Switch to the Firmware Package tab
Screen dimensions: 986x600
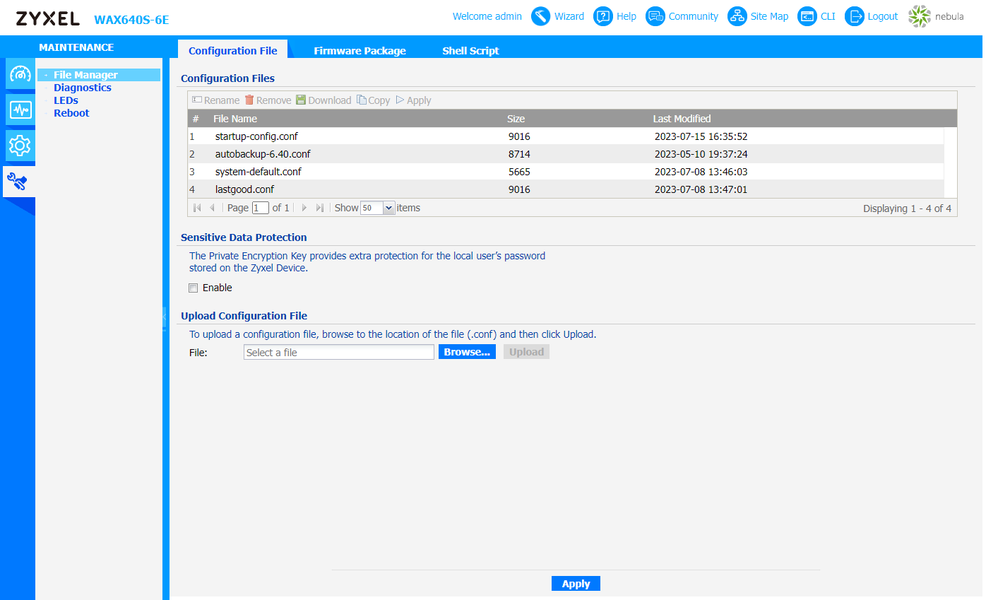coord(360,50)
